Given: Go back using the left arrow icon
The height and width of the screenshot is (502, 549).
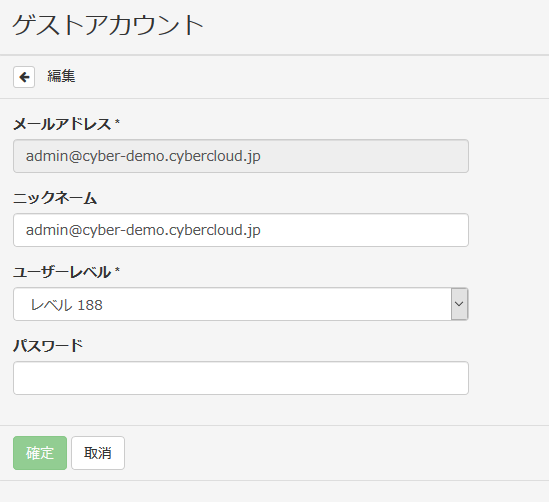Looking at the screenshot, I should pyautogui.click(x=24, y=77).
